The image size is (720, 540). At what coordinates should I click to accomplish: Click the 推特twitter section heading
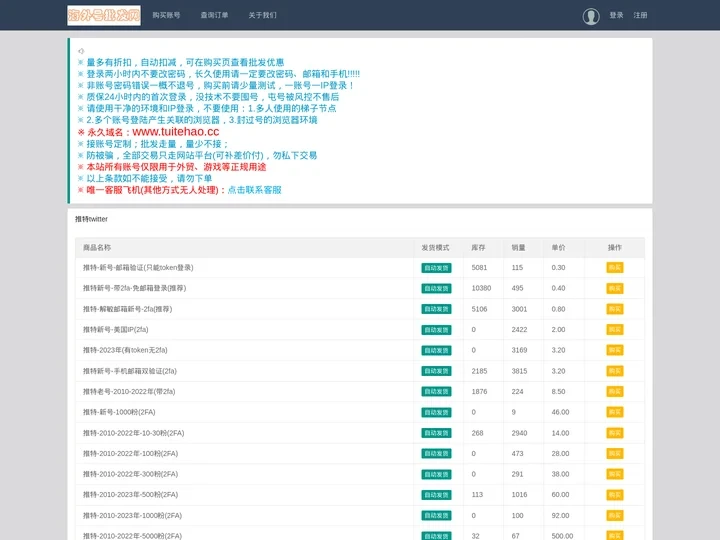pos(91,219)
